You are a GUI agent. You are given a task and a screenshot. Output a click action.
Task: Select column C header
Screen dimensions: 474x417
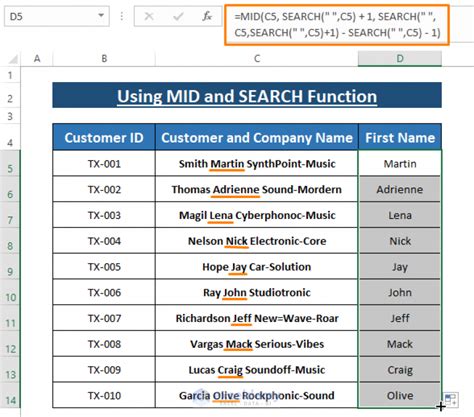coord(257,59)
